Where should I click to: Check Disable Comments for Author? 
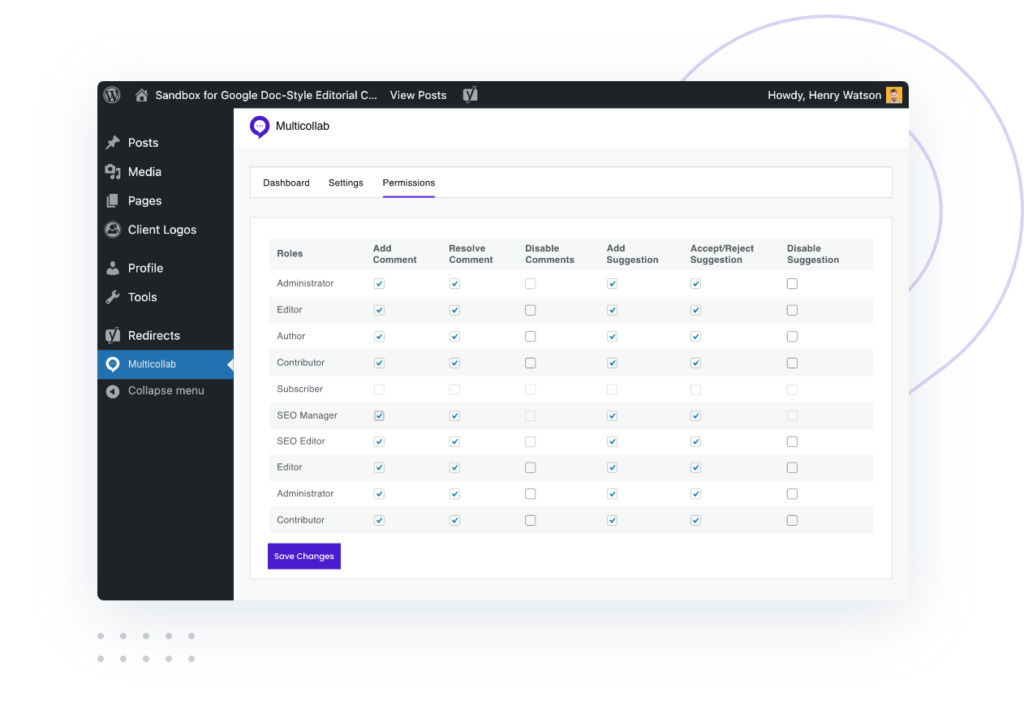(530, 336)
